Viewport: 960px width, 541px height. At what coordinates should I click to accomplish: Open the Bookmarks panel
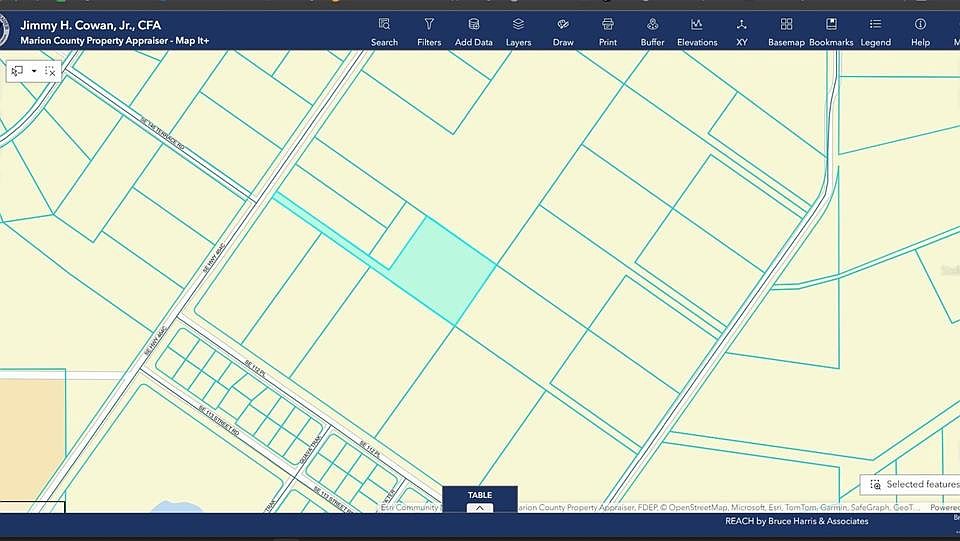coord(831,30)
